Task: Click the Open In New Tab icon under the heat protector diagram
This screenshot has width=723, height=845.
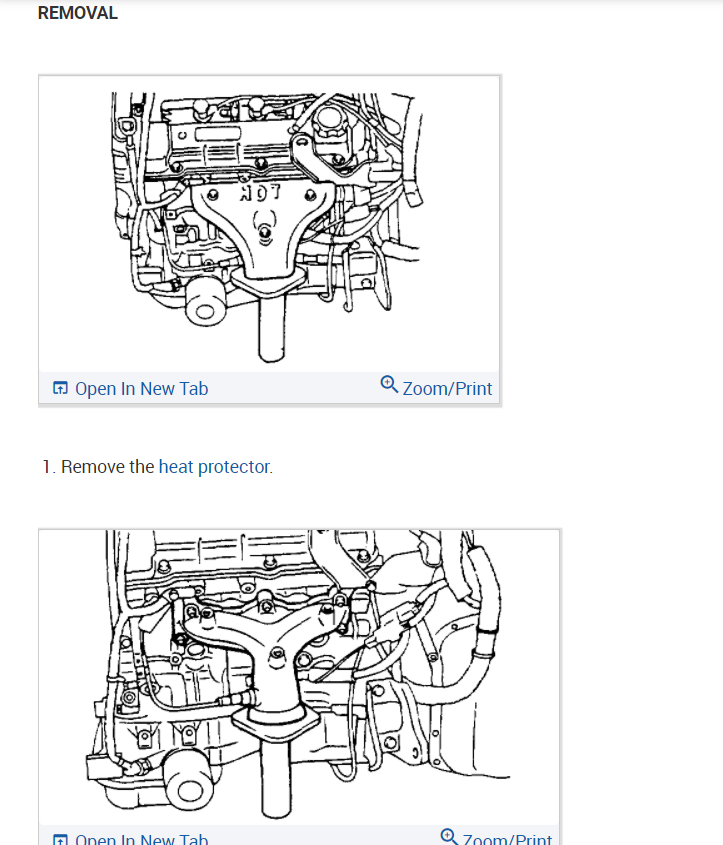Action: [x=60, y=388]
